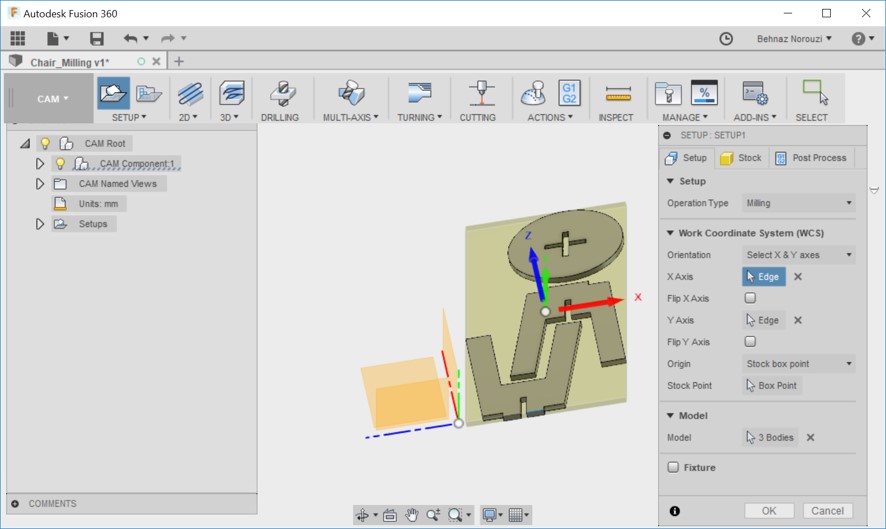Collapse the Work Coordinate System section

coord(670,233)
